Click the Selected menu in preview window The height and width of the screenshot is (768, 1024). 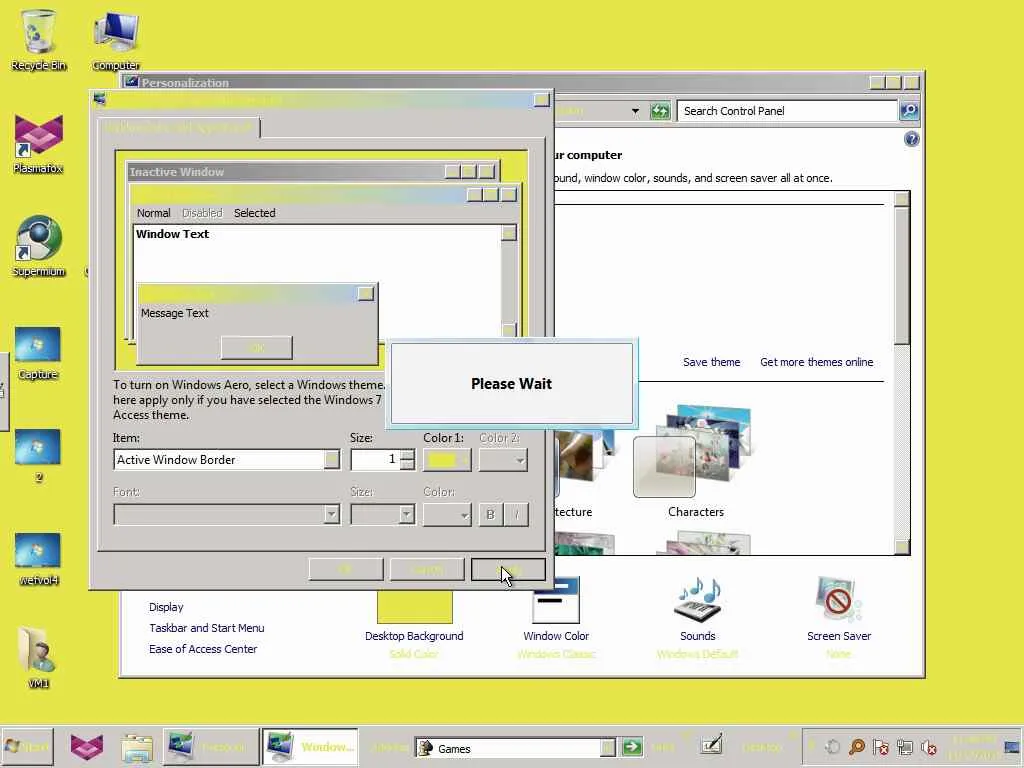click(255, 213)
